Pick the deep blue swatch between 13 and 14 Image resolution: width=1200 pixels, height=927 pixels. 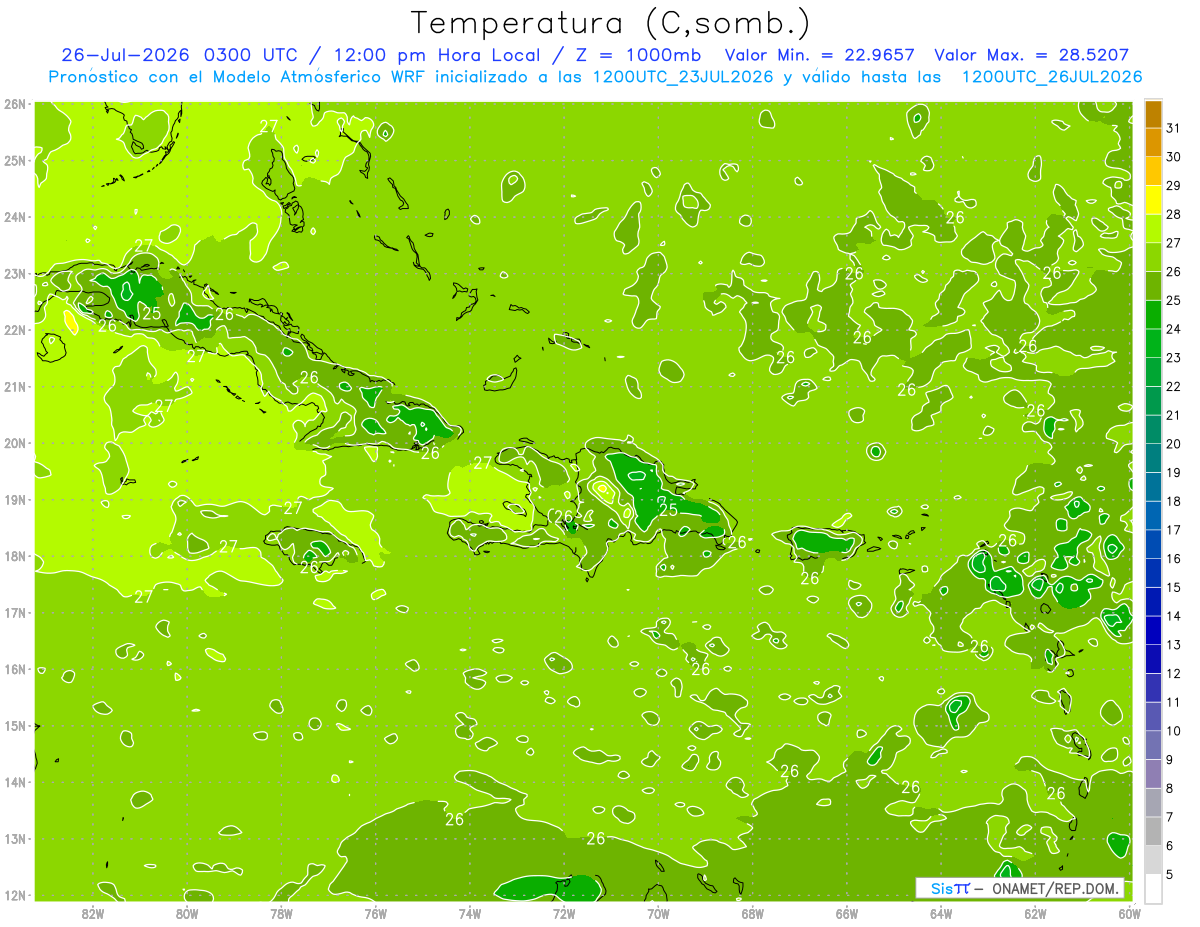click(1153, 630)
